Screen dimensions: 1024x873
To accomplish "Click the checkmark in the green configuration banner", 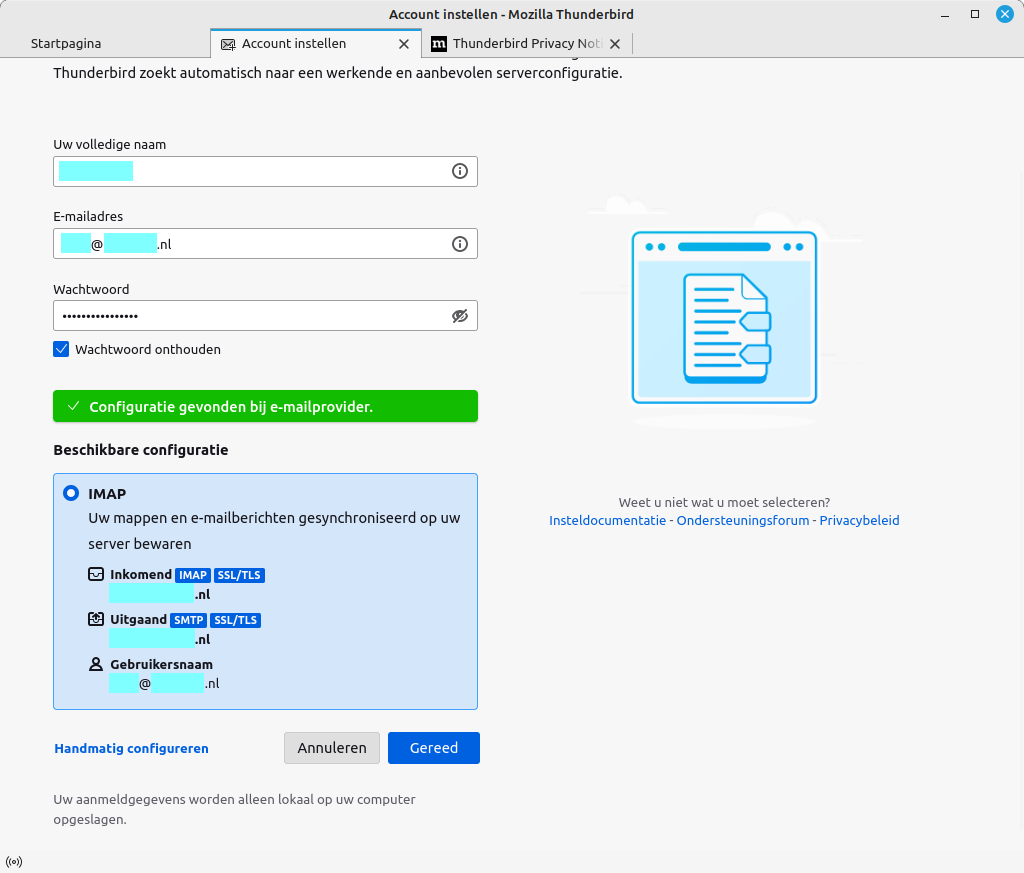I will click(73, 406).
